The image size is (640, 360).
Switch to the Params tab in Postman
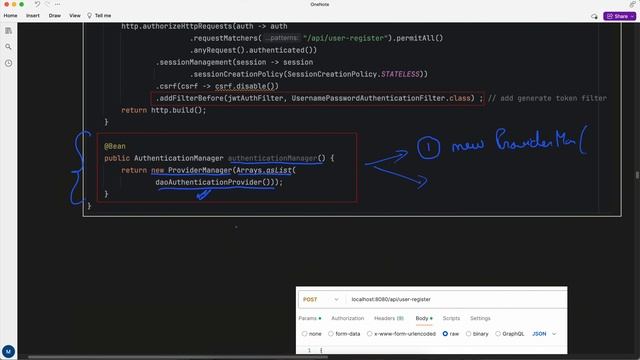pos(309,318)
